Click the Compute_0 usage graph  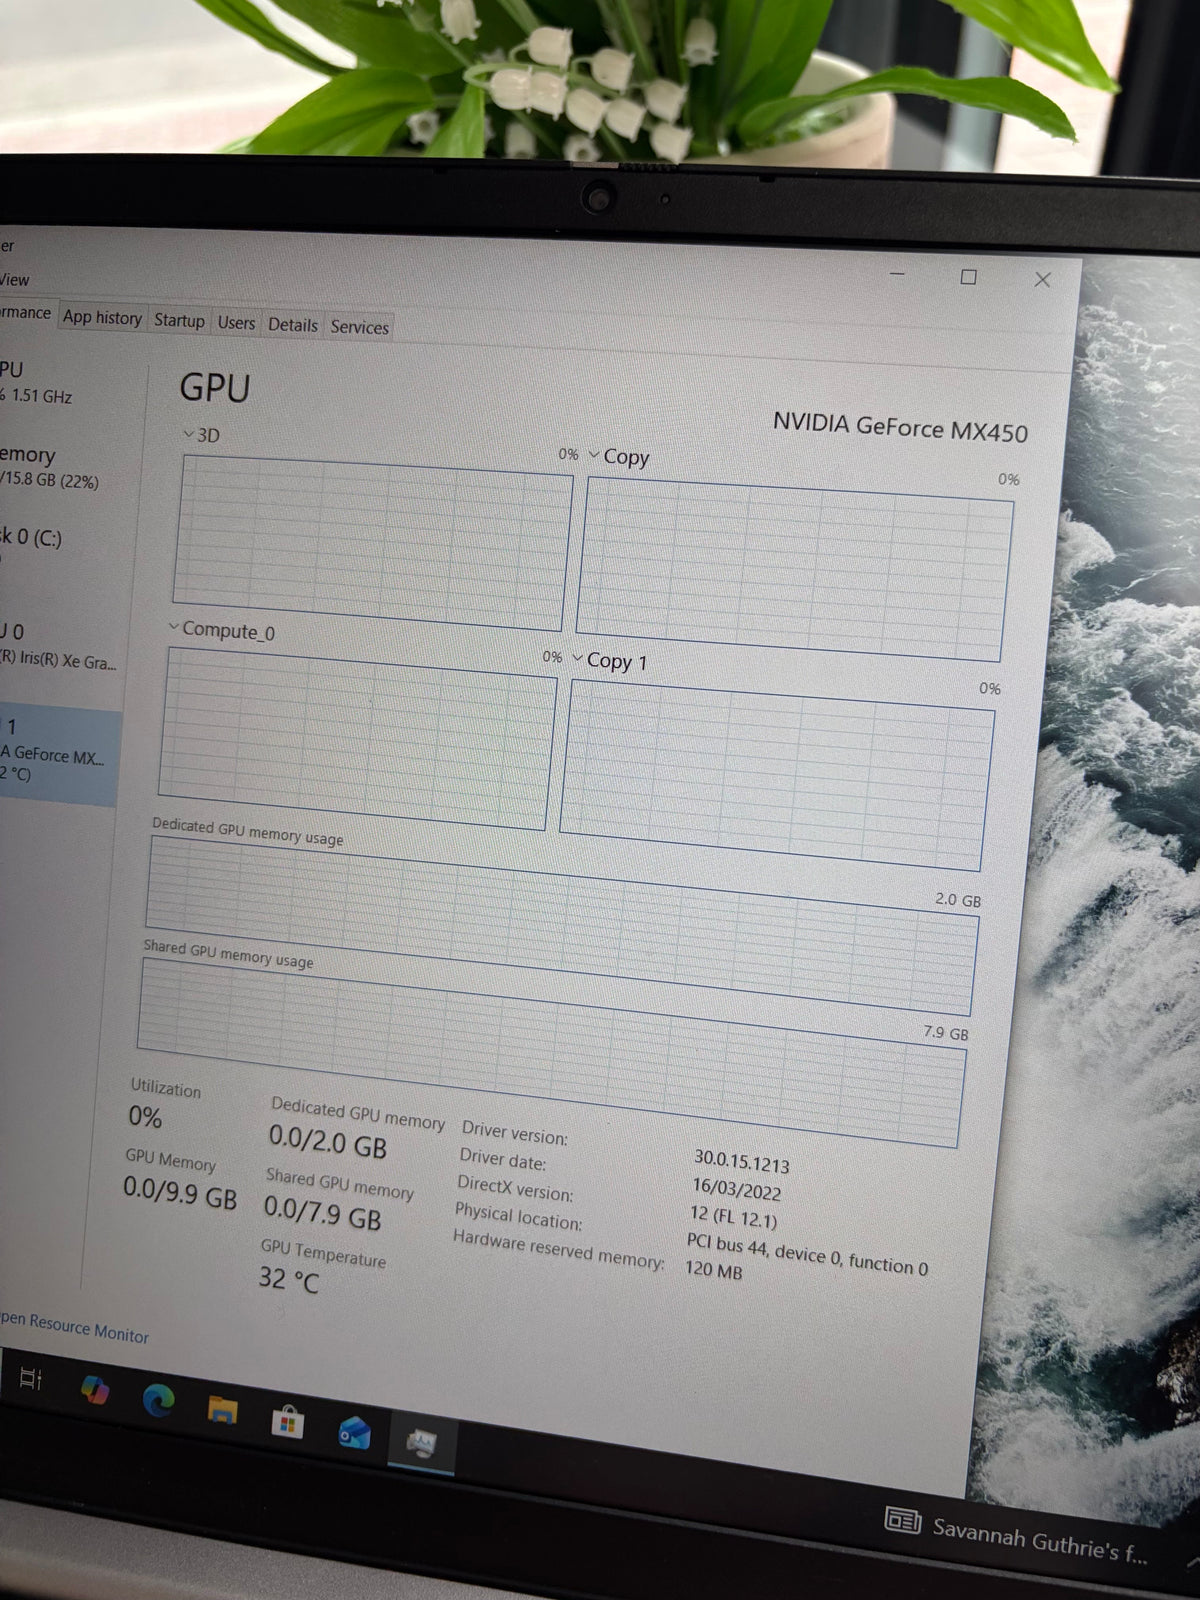tap(357, 738)
